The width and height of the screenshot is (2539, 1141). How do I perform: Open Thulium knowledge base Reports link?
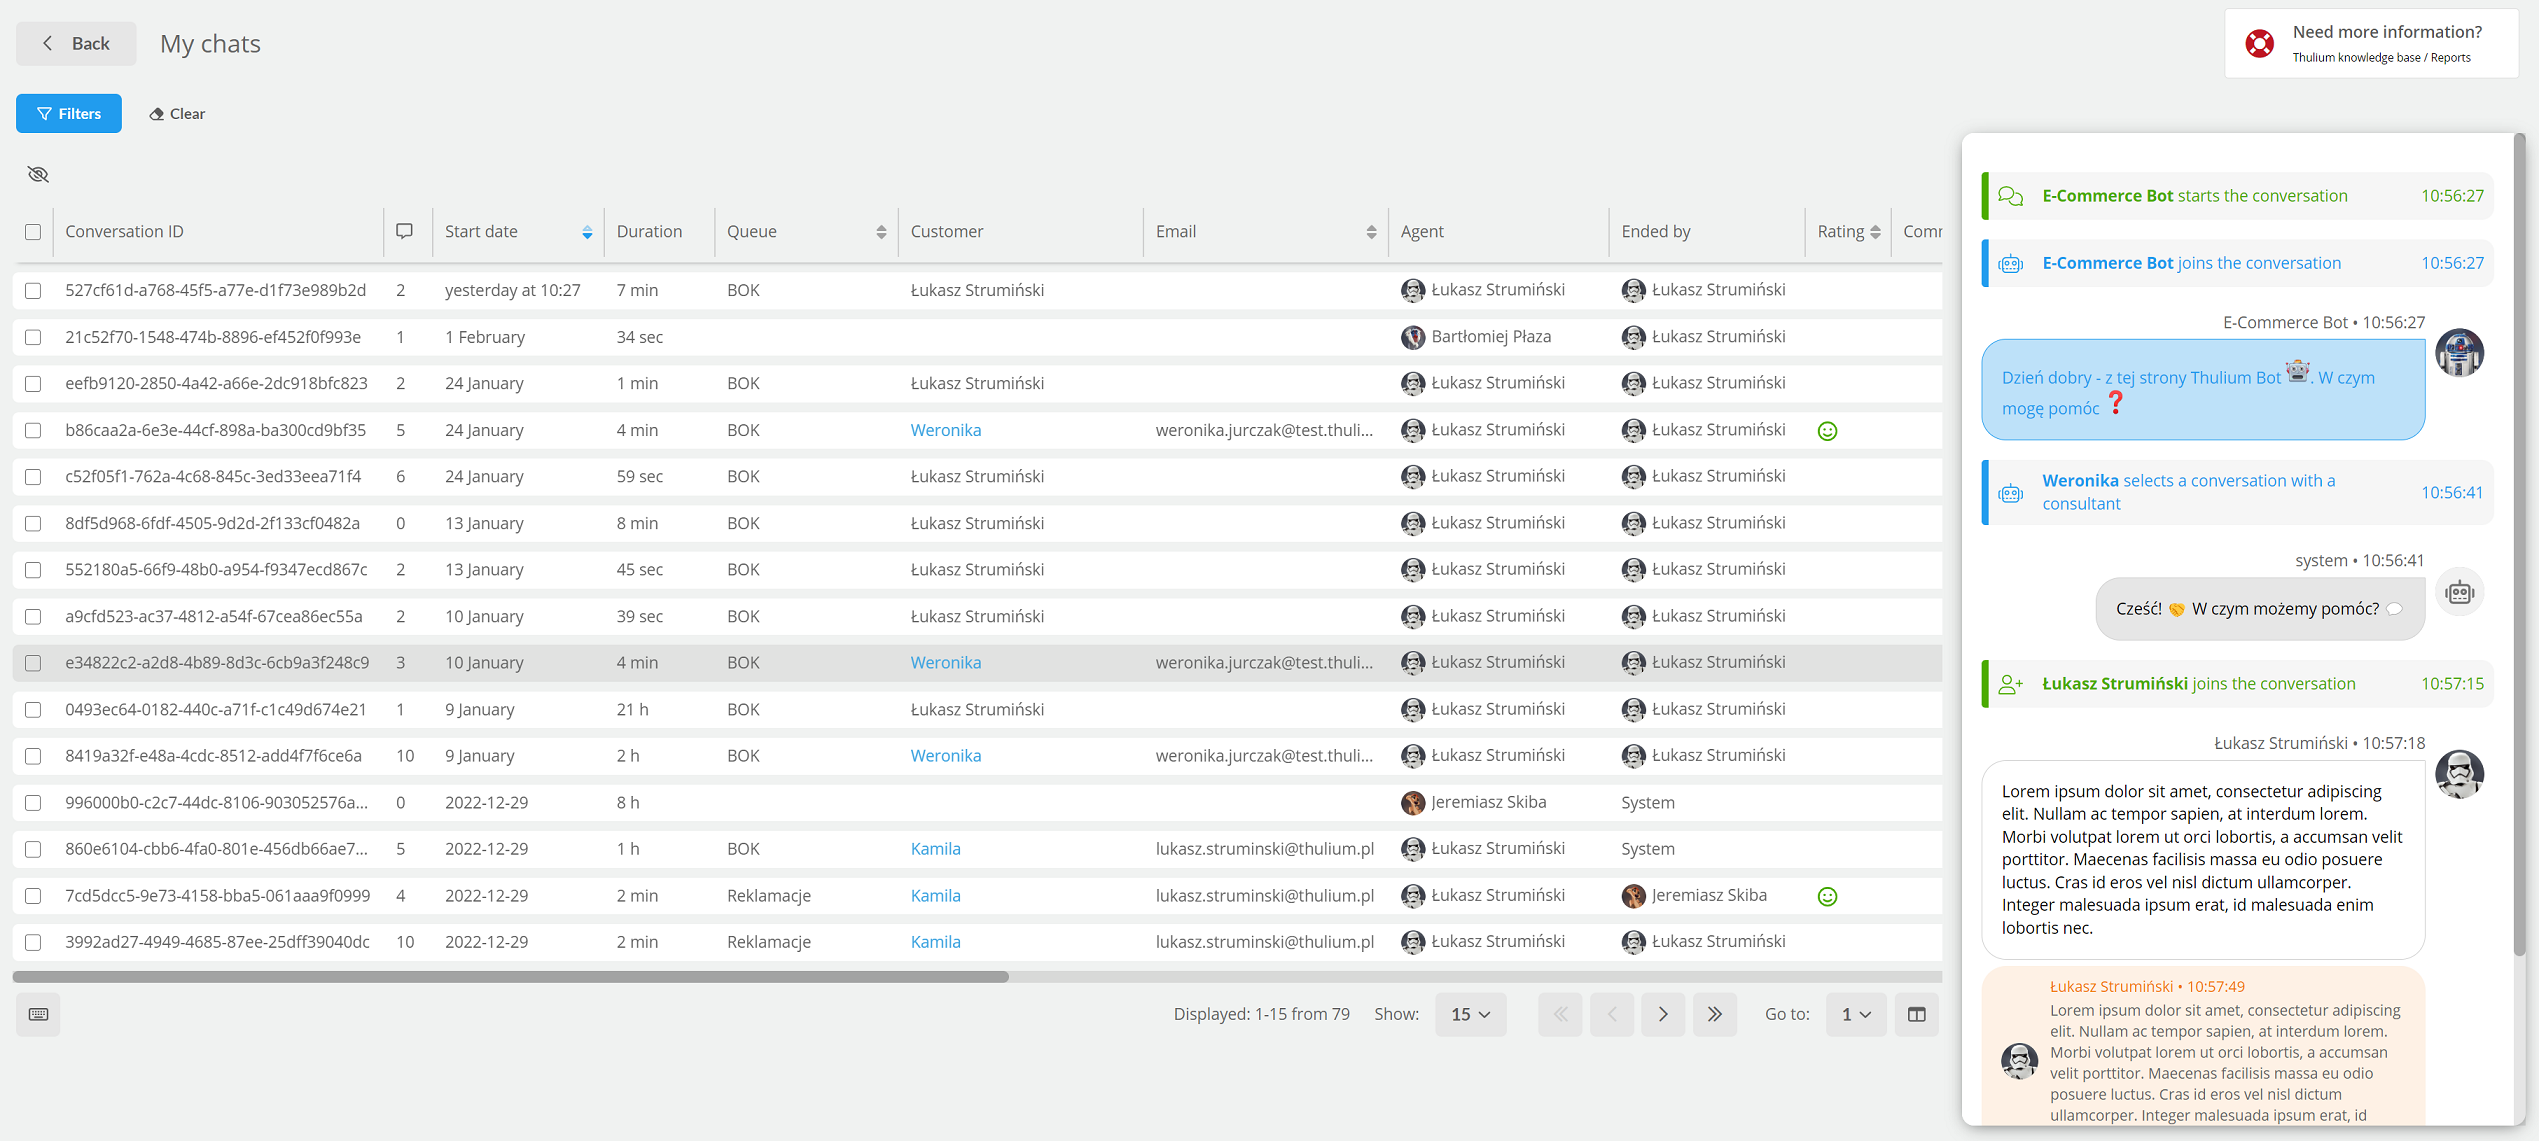click(x=2381, y=57)
